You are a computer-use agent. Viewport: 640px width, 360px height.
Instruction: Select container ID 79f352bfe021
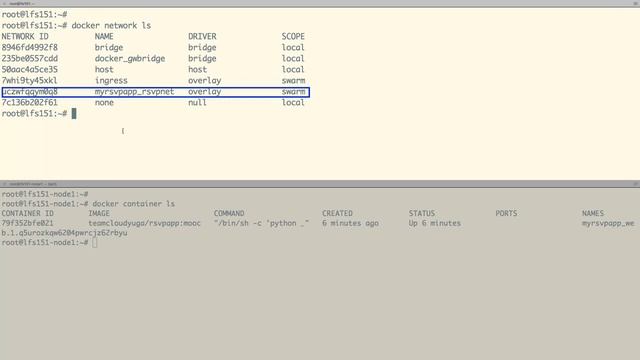[x=27, y=223]
